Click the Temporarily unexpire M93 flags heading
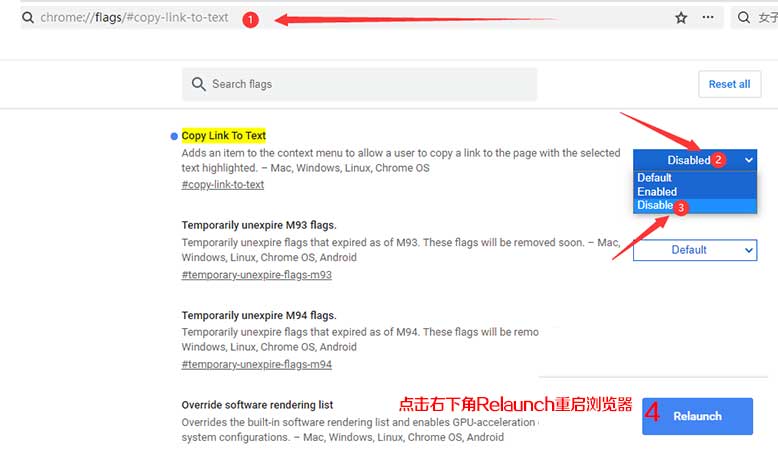778x450 pixels. pos(259,225)
